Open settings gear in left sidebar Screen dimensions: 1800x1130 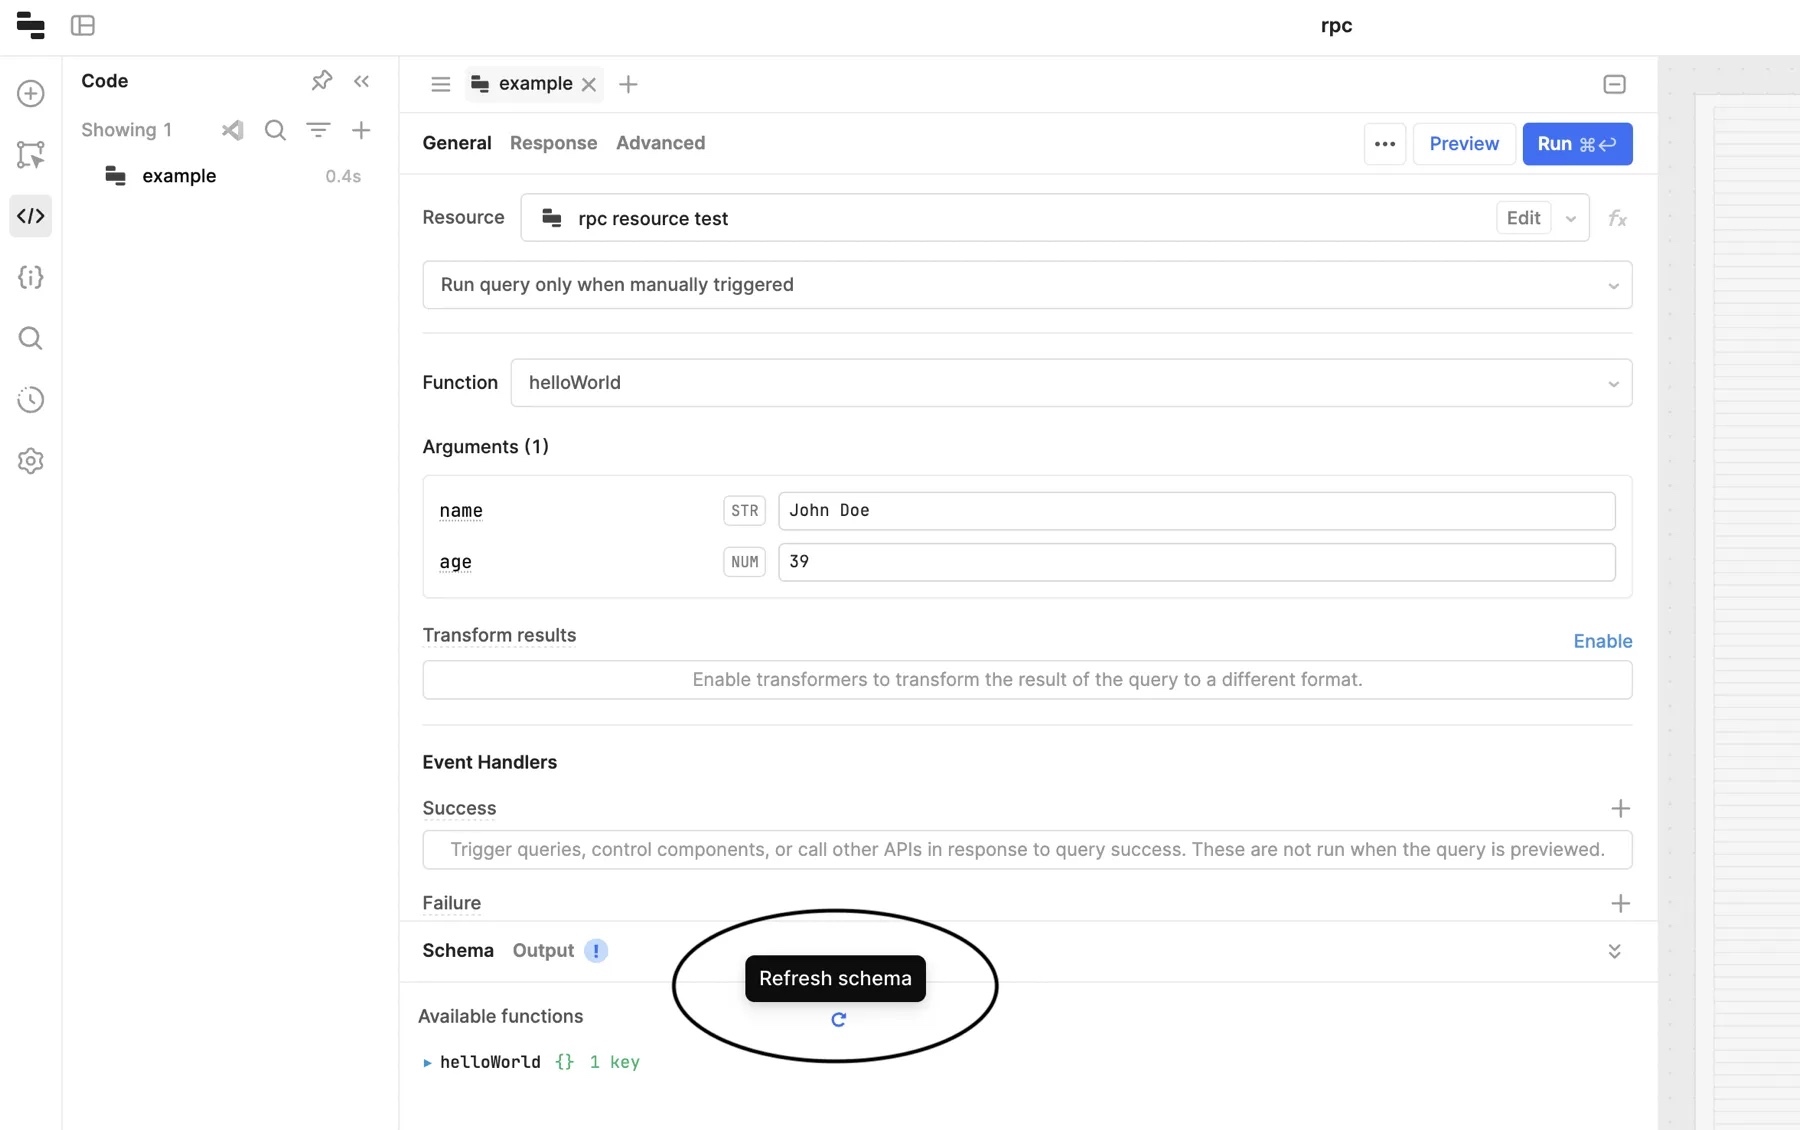(30, 461)
